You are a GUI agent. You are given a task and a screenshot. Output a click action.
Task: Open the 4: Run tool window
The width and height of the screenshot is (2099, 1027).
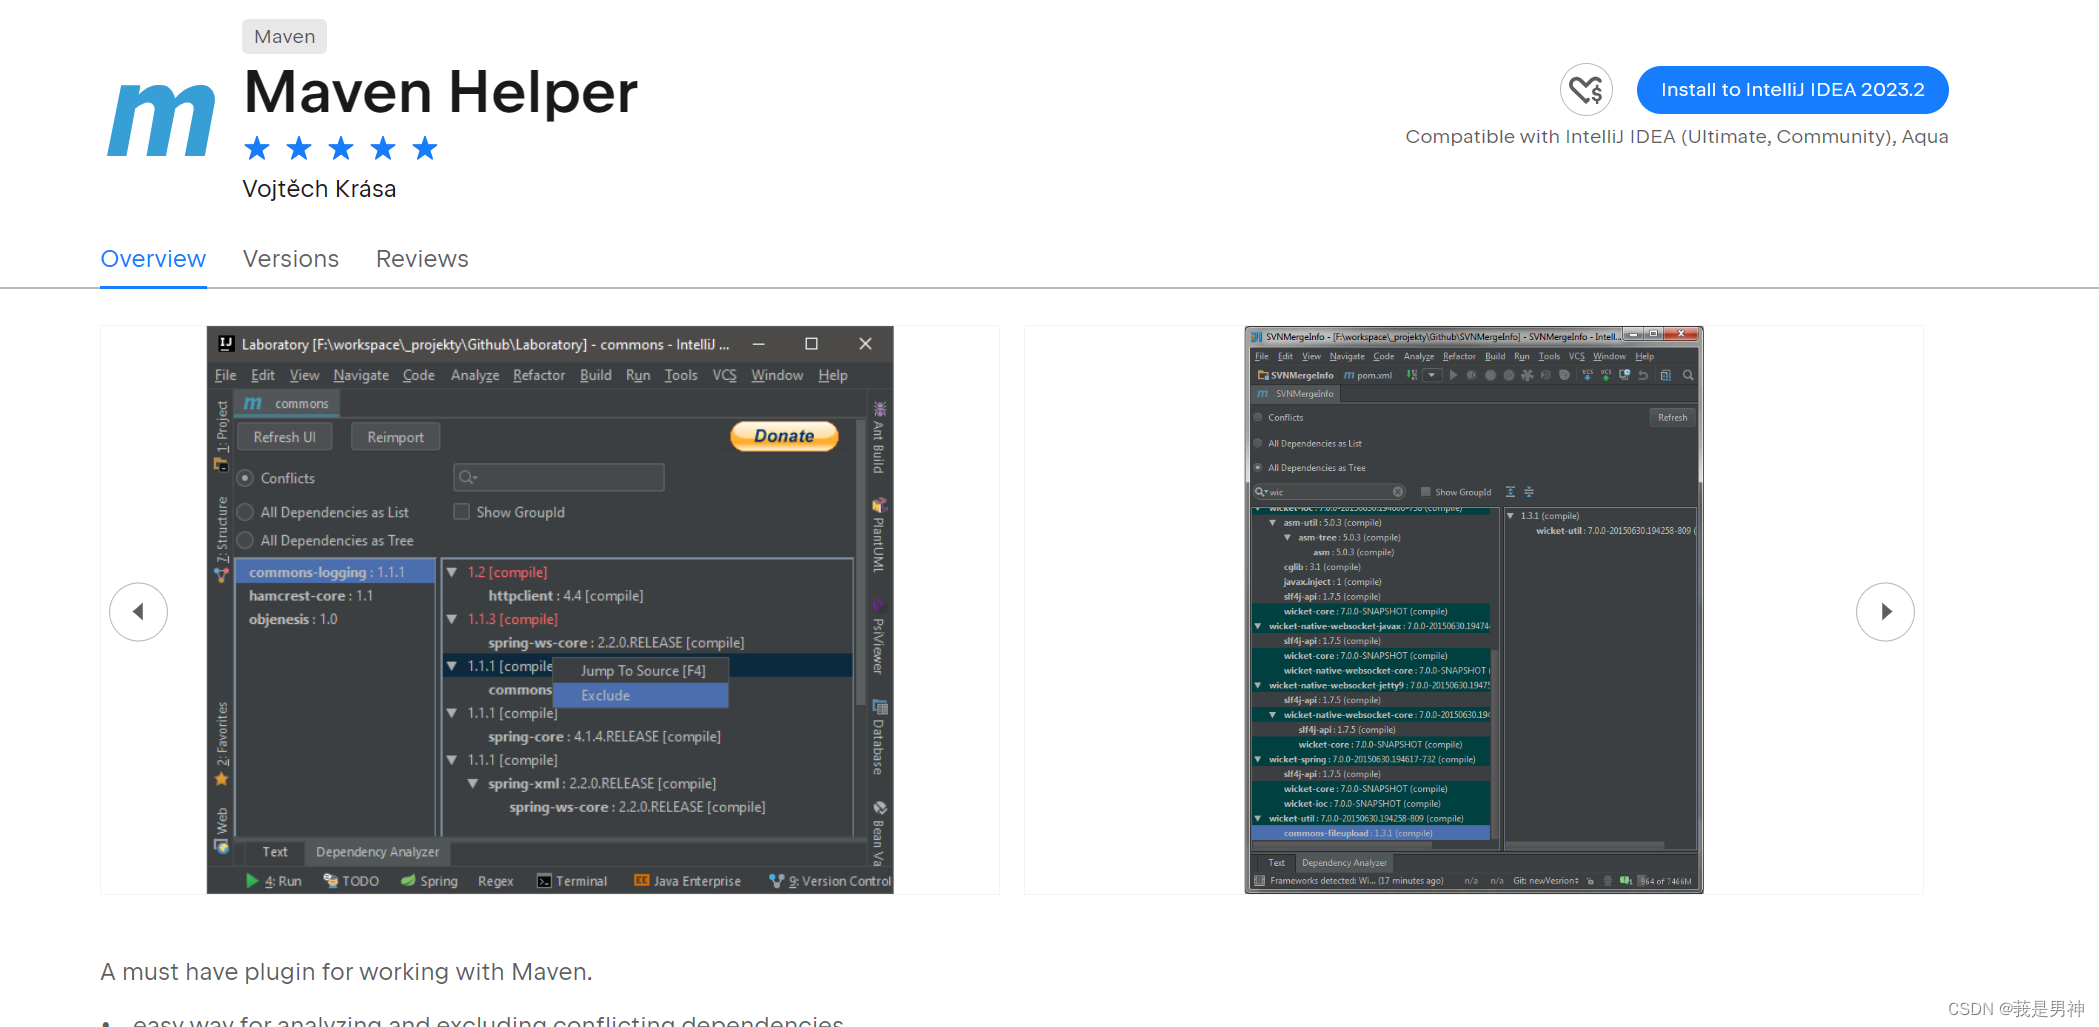274,881
